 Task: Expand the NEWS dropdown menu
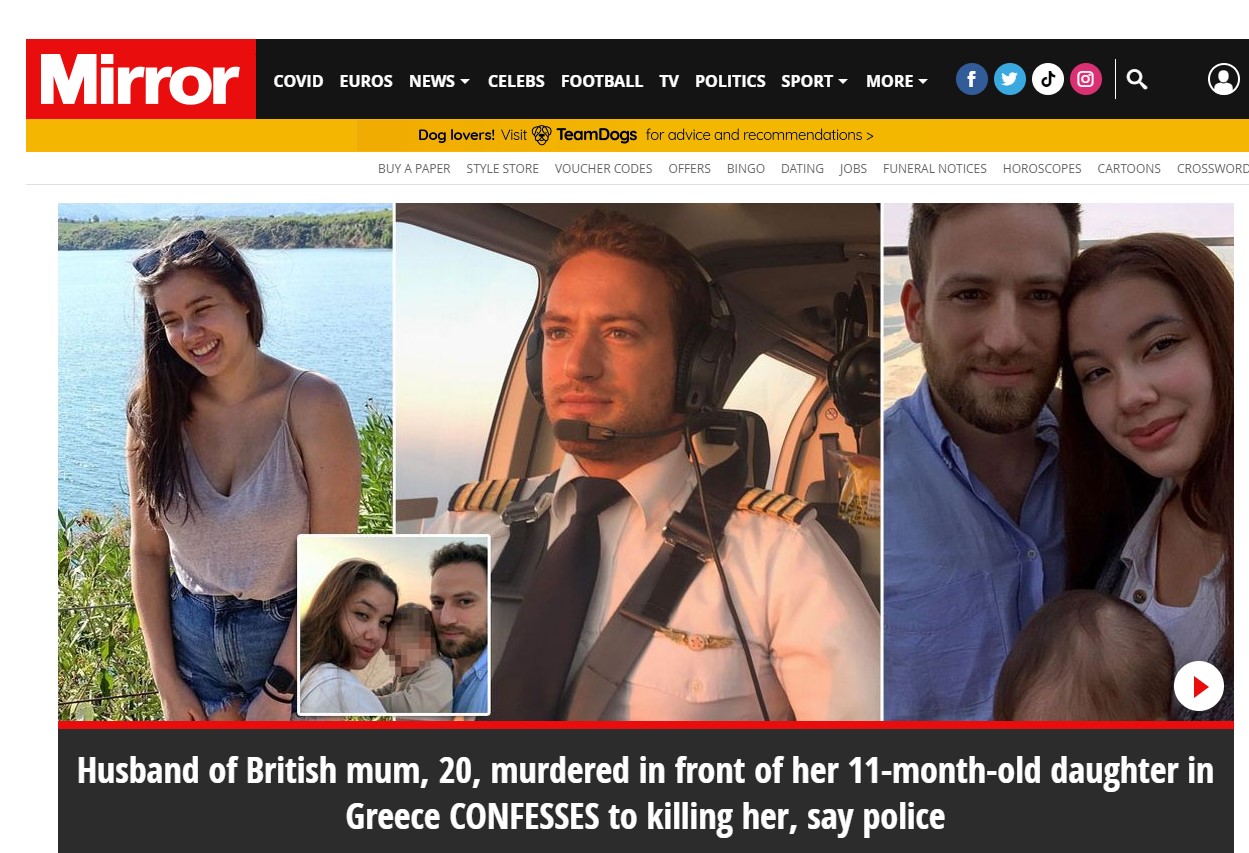click(x=439, y=81)
